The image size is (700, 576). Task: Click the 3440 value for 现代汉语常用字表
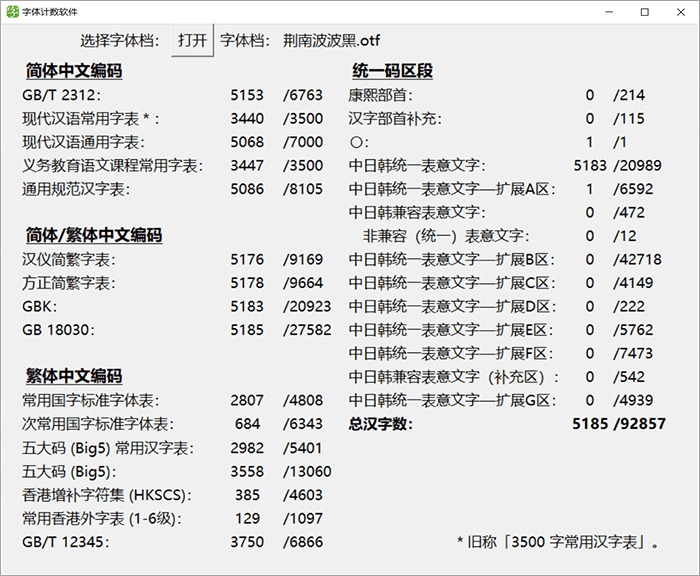247,119
